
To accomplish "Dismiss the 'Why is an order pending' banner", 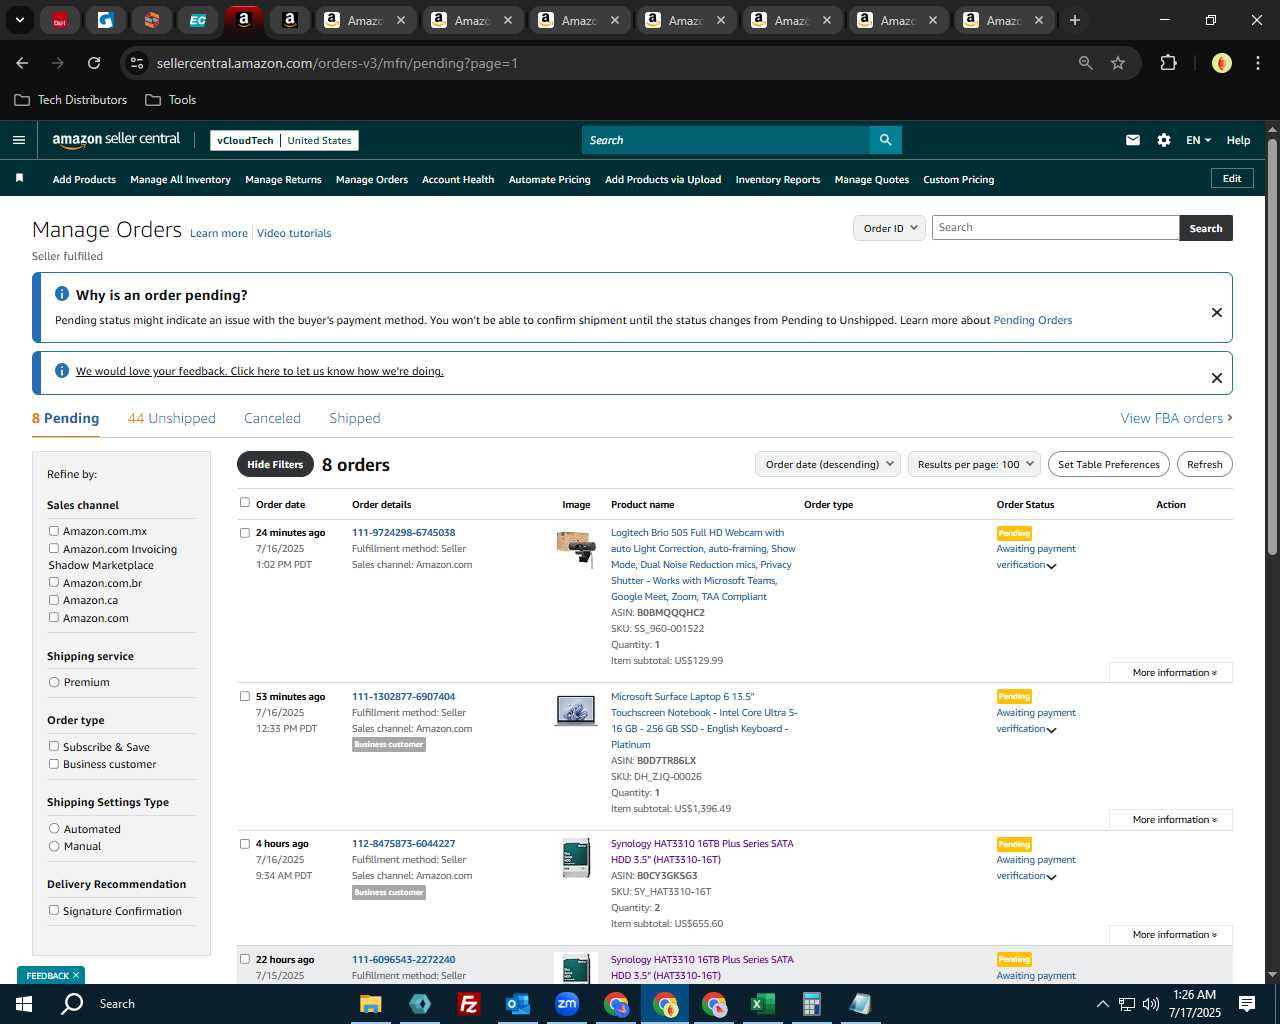I will 1217,312.
